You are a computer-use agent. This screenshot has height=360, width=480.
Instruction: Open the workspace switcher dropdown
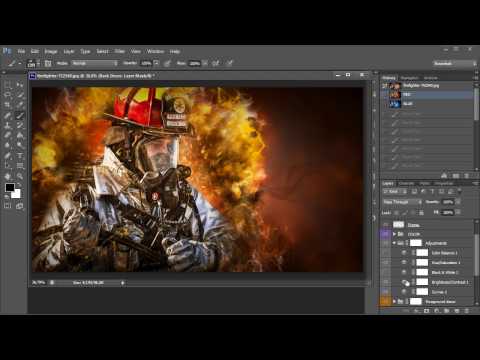pyautogui.click(x=455, y=63)
